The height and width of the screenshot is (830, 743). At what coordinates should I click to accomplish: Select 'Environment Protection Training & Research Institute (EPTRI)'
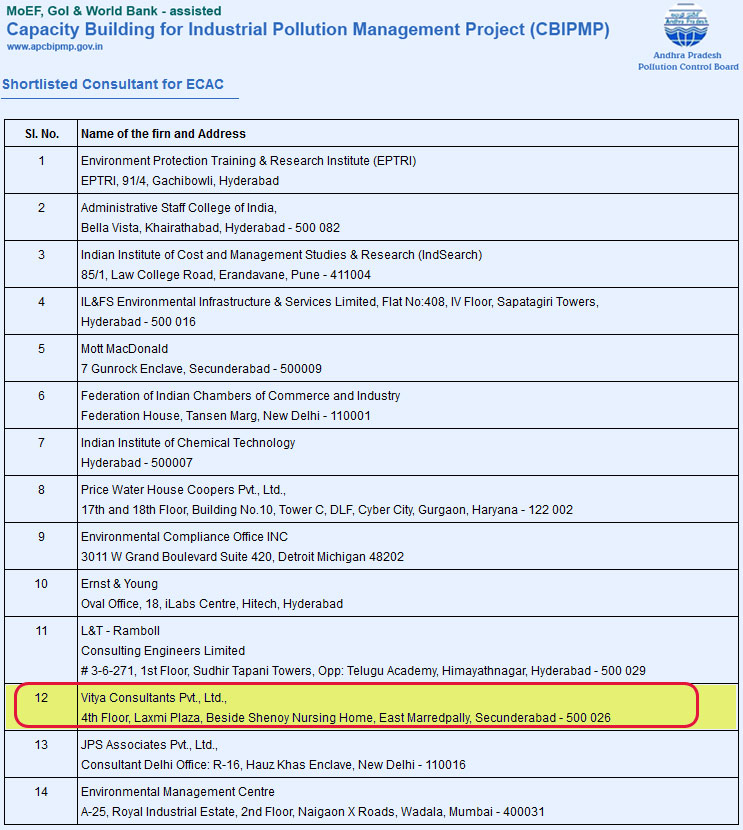click(248, 161)
